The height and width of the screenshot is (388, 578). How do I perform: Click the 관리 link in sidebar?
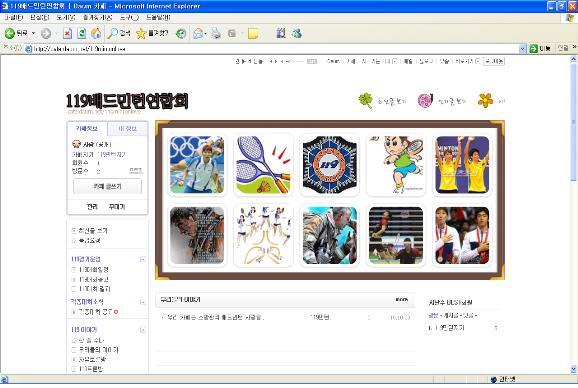coord(92,207)
